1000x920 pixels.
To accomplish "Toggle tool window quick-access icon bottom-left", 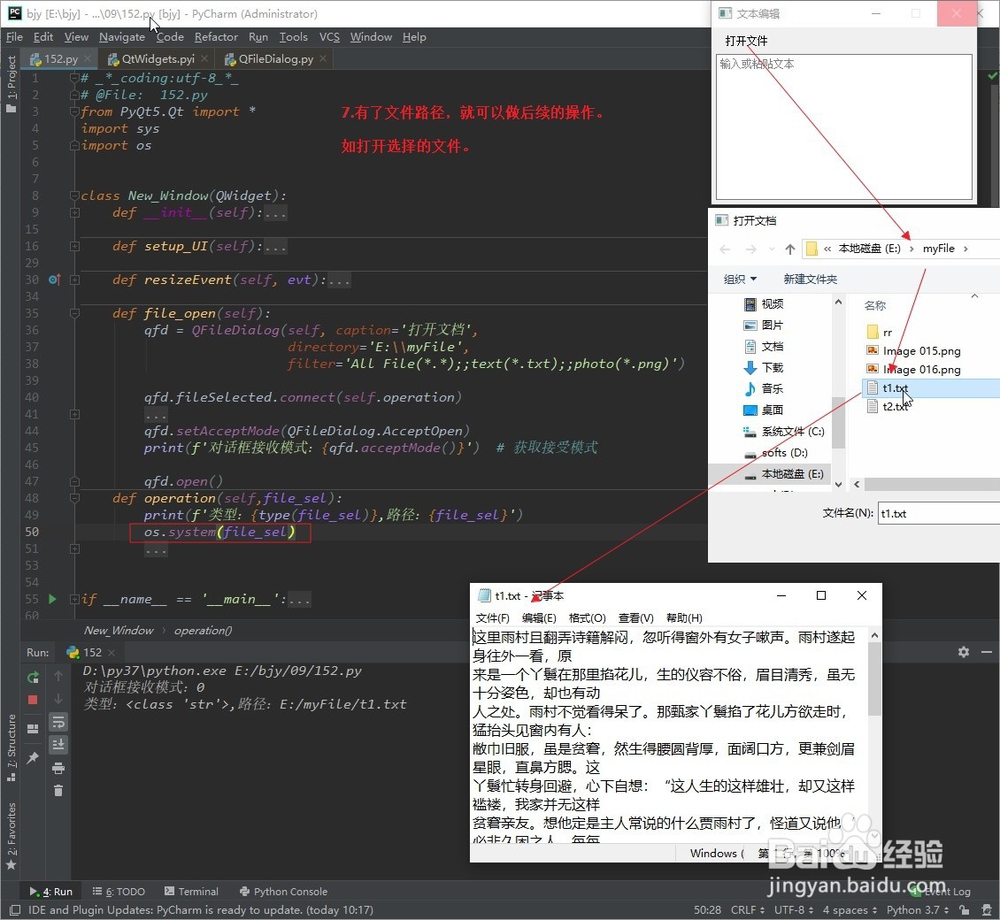I will click(x=15, y=910).
